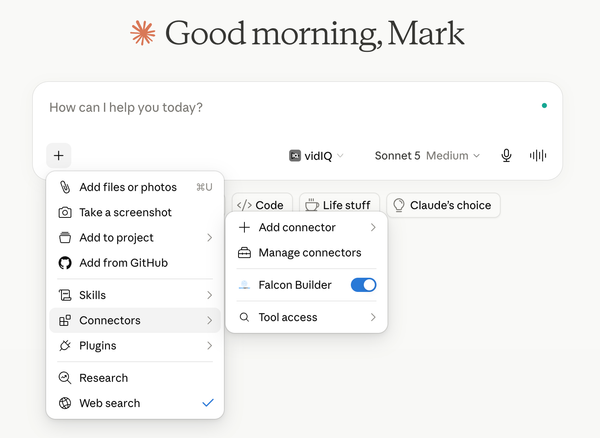Click the Research magnifier icon
Image resolution: width=600 pixels, height=438 pixels.
(65, 378)
